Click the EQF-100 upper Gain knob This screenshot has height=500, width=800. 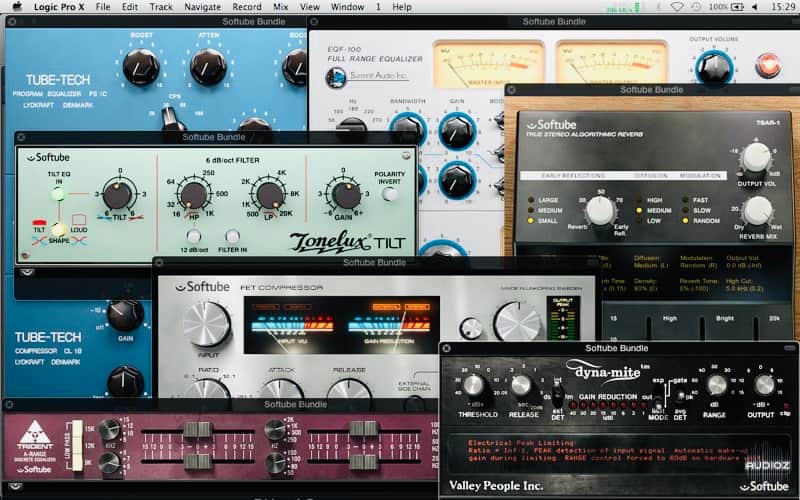pos(457,131)
